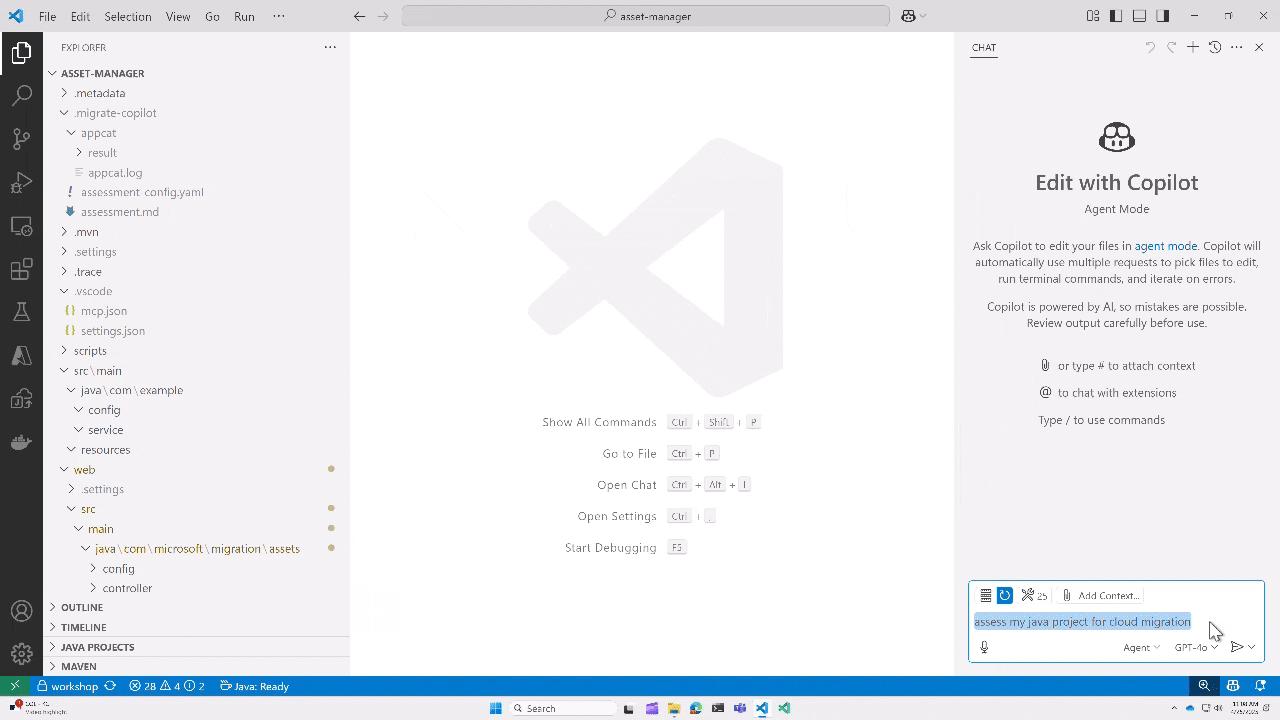1280x720 pixels.
Task: Click errors and warnings status indicator
Action: [x=166, y=686]
